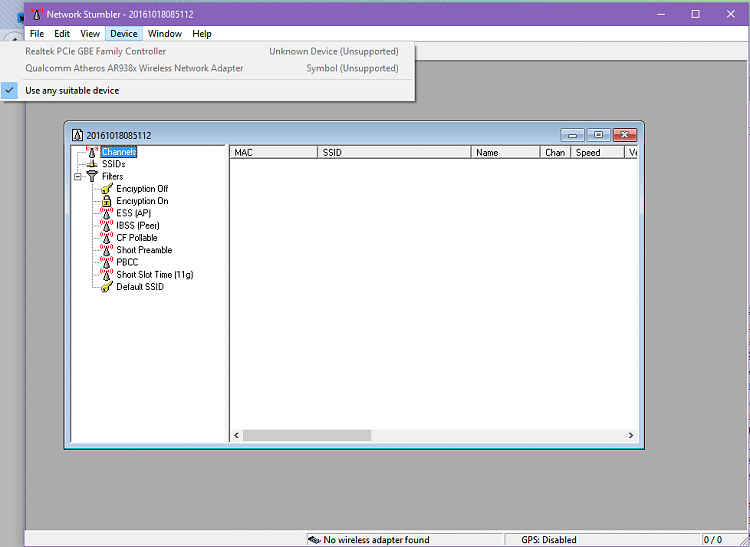Select SSIDs tree node
This screenshot has height=547, width=750.
pyautogui.click(x=114, y=164)
